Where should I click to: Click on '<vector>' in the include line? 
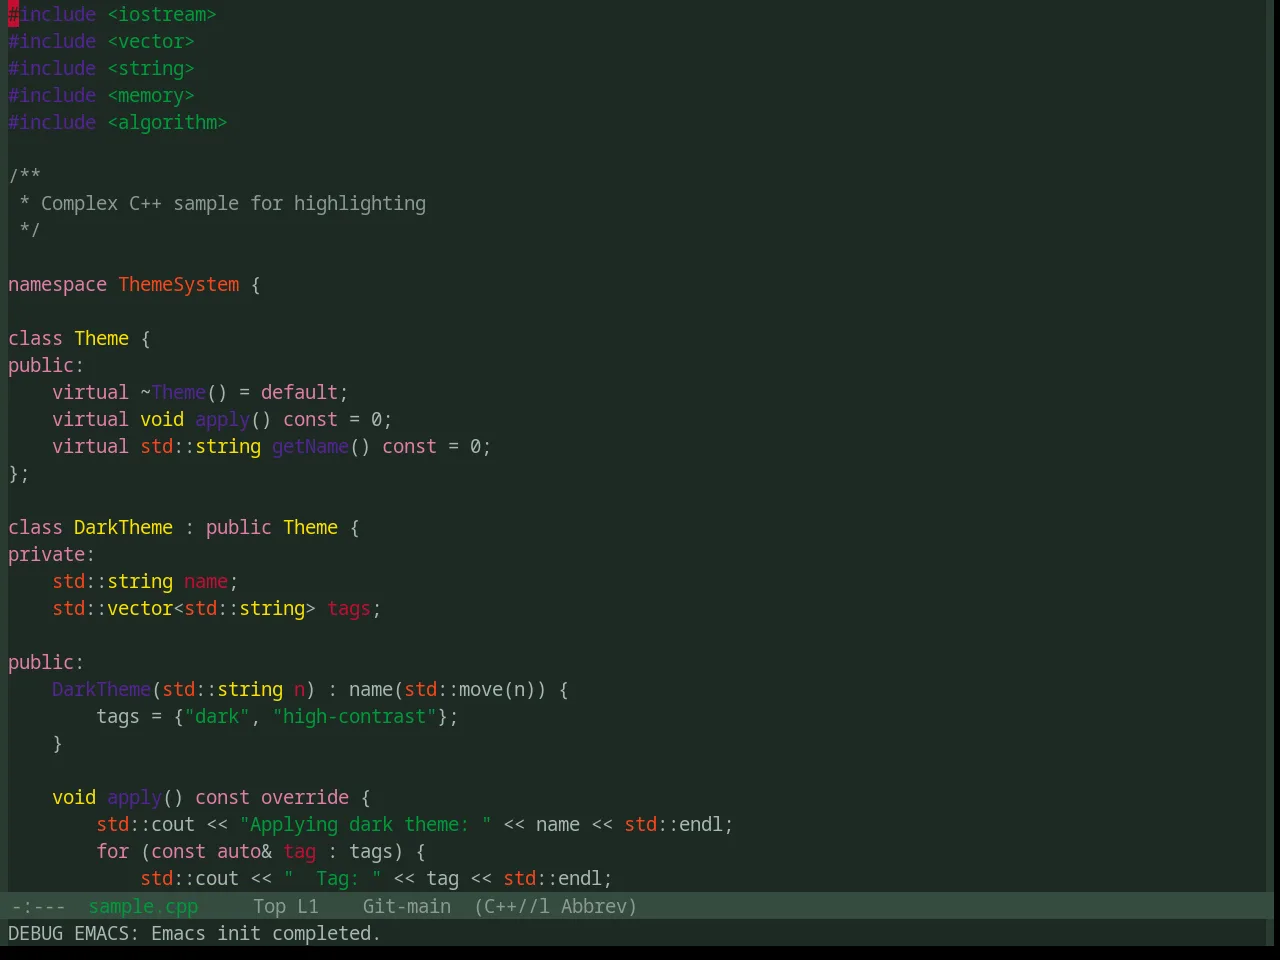click(x=151, y=42)
